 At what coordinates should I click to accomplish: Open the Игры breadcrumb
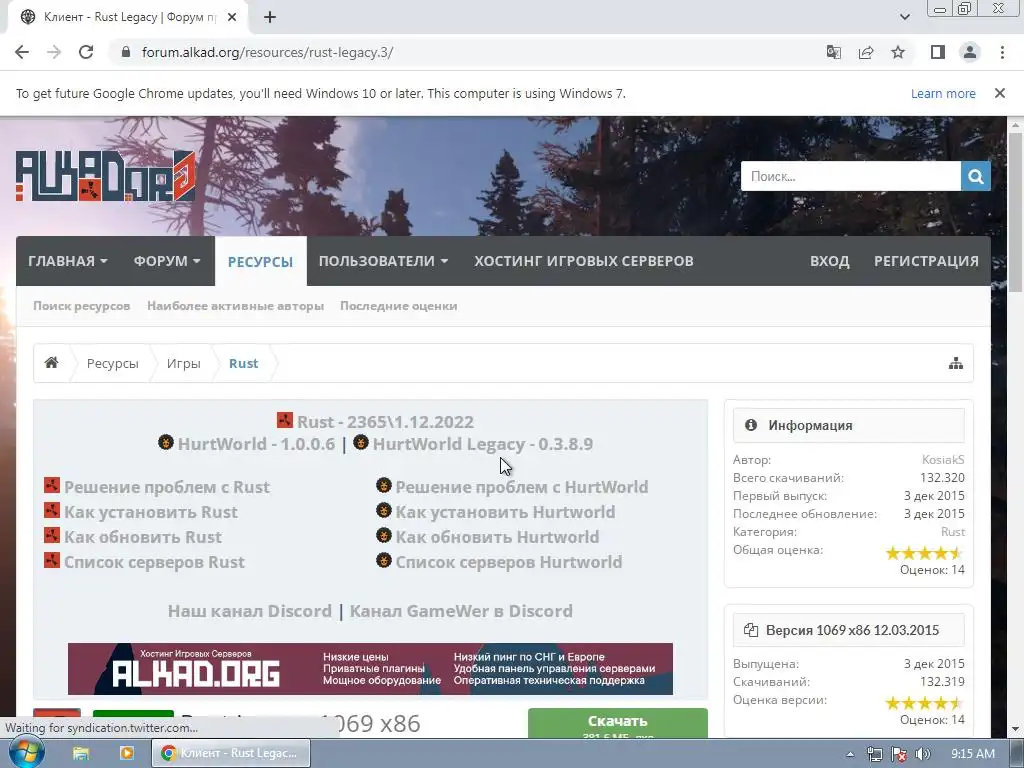click(x=184, y=364)
